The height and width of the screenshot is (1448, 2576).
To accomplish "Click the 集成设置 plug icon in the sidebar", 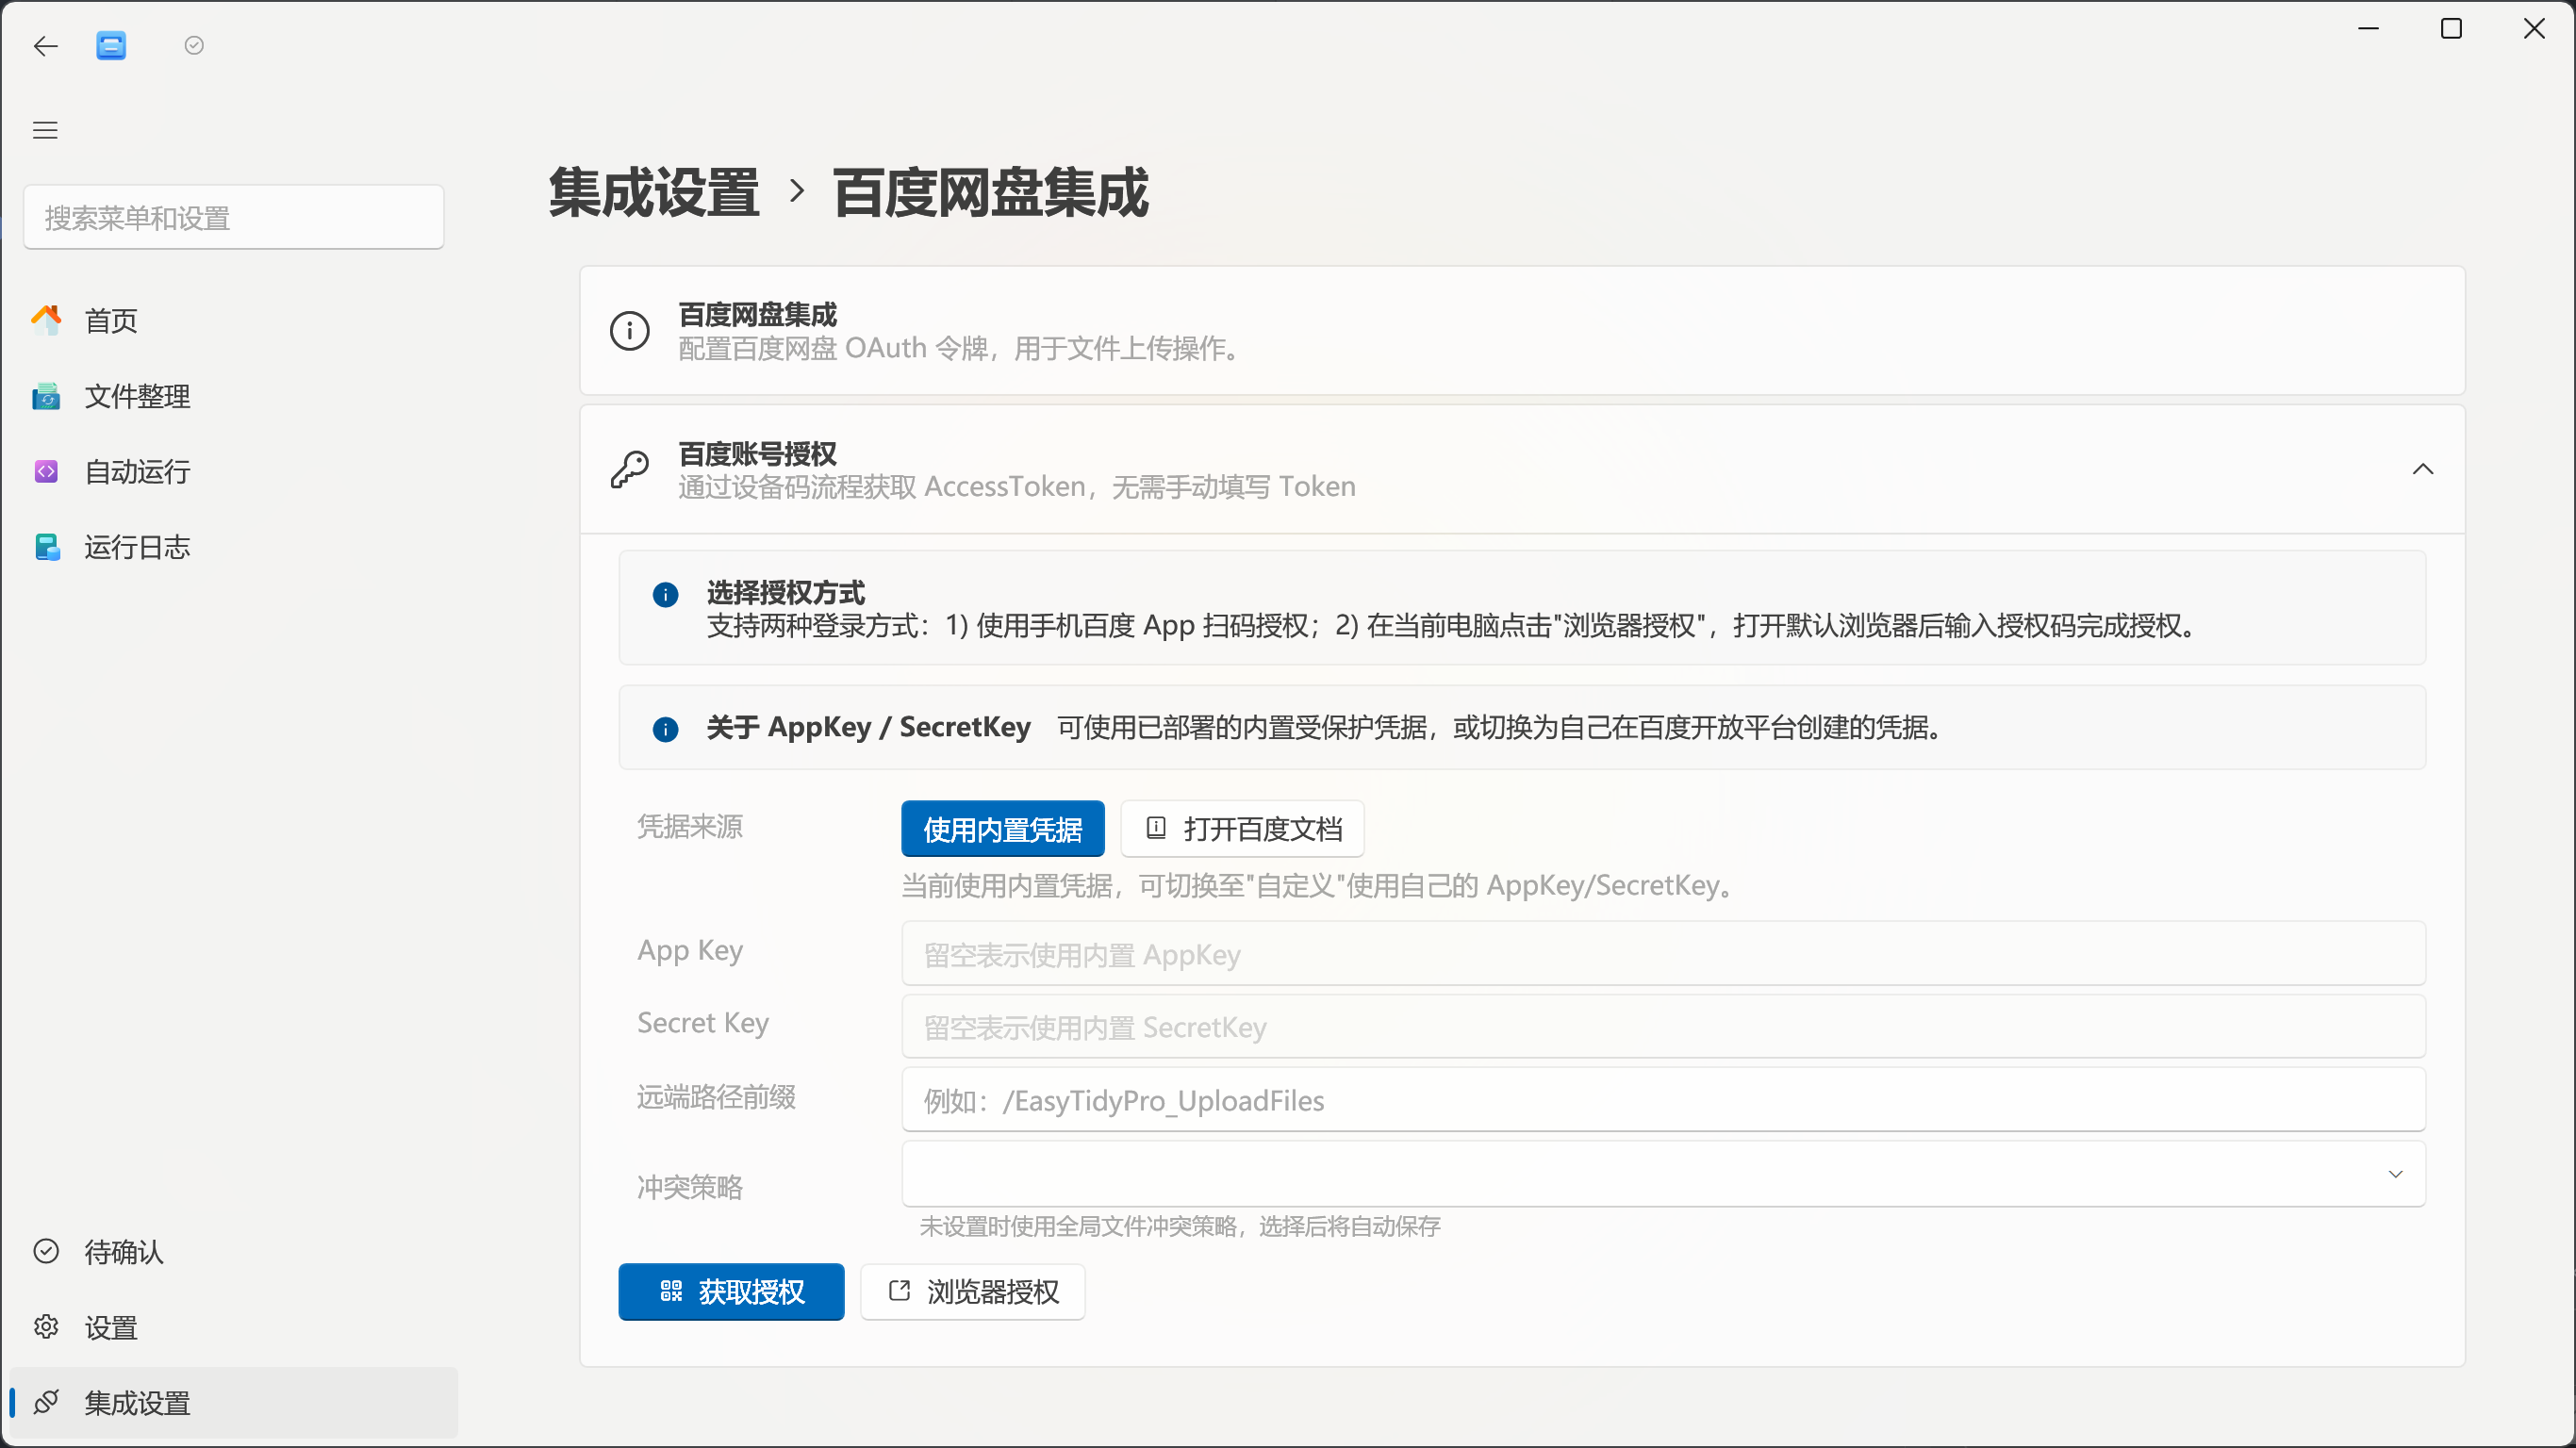I will tap(46, 1402).
